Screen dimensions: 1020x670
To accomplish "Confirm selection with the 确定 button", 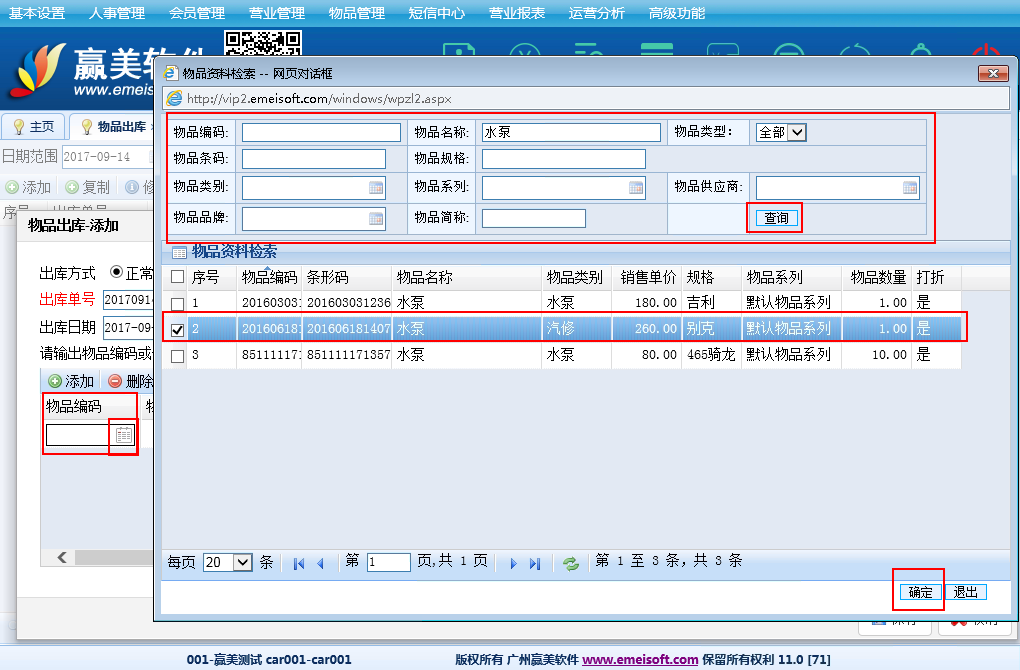I will click(x=920, y=592).
